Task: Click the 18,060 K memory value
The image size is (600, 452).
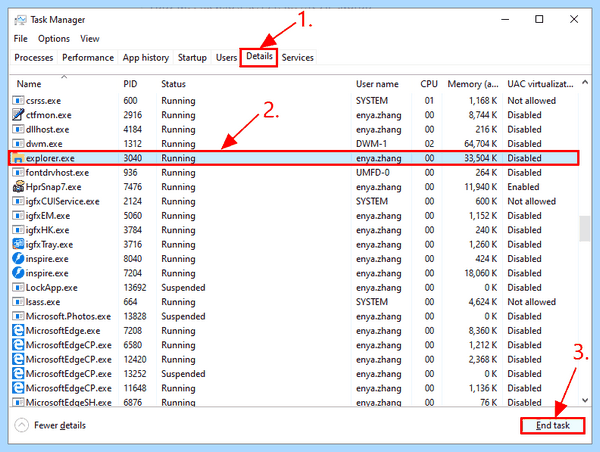Action: 481,273
